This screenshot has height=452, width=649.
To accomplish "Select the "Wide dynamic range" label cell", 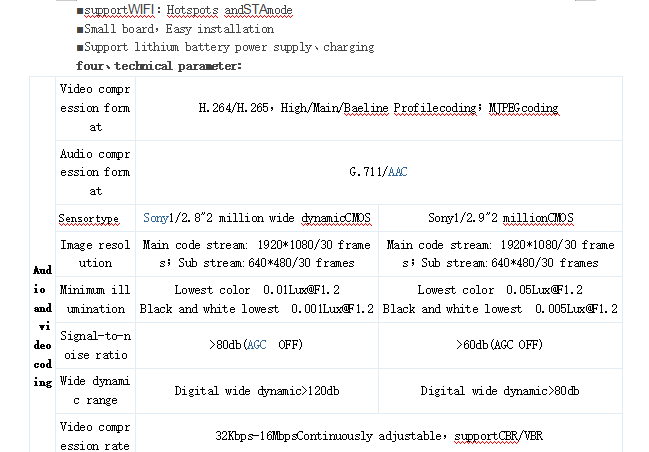I will click(x=95, y=390).
